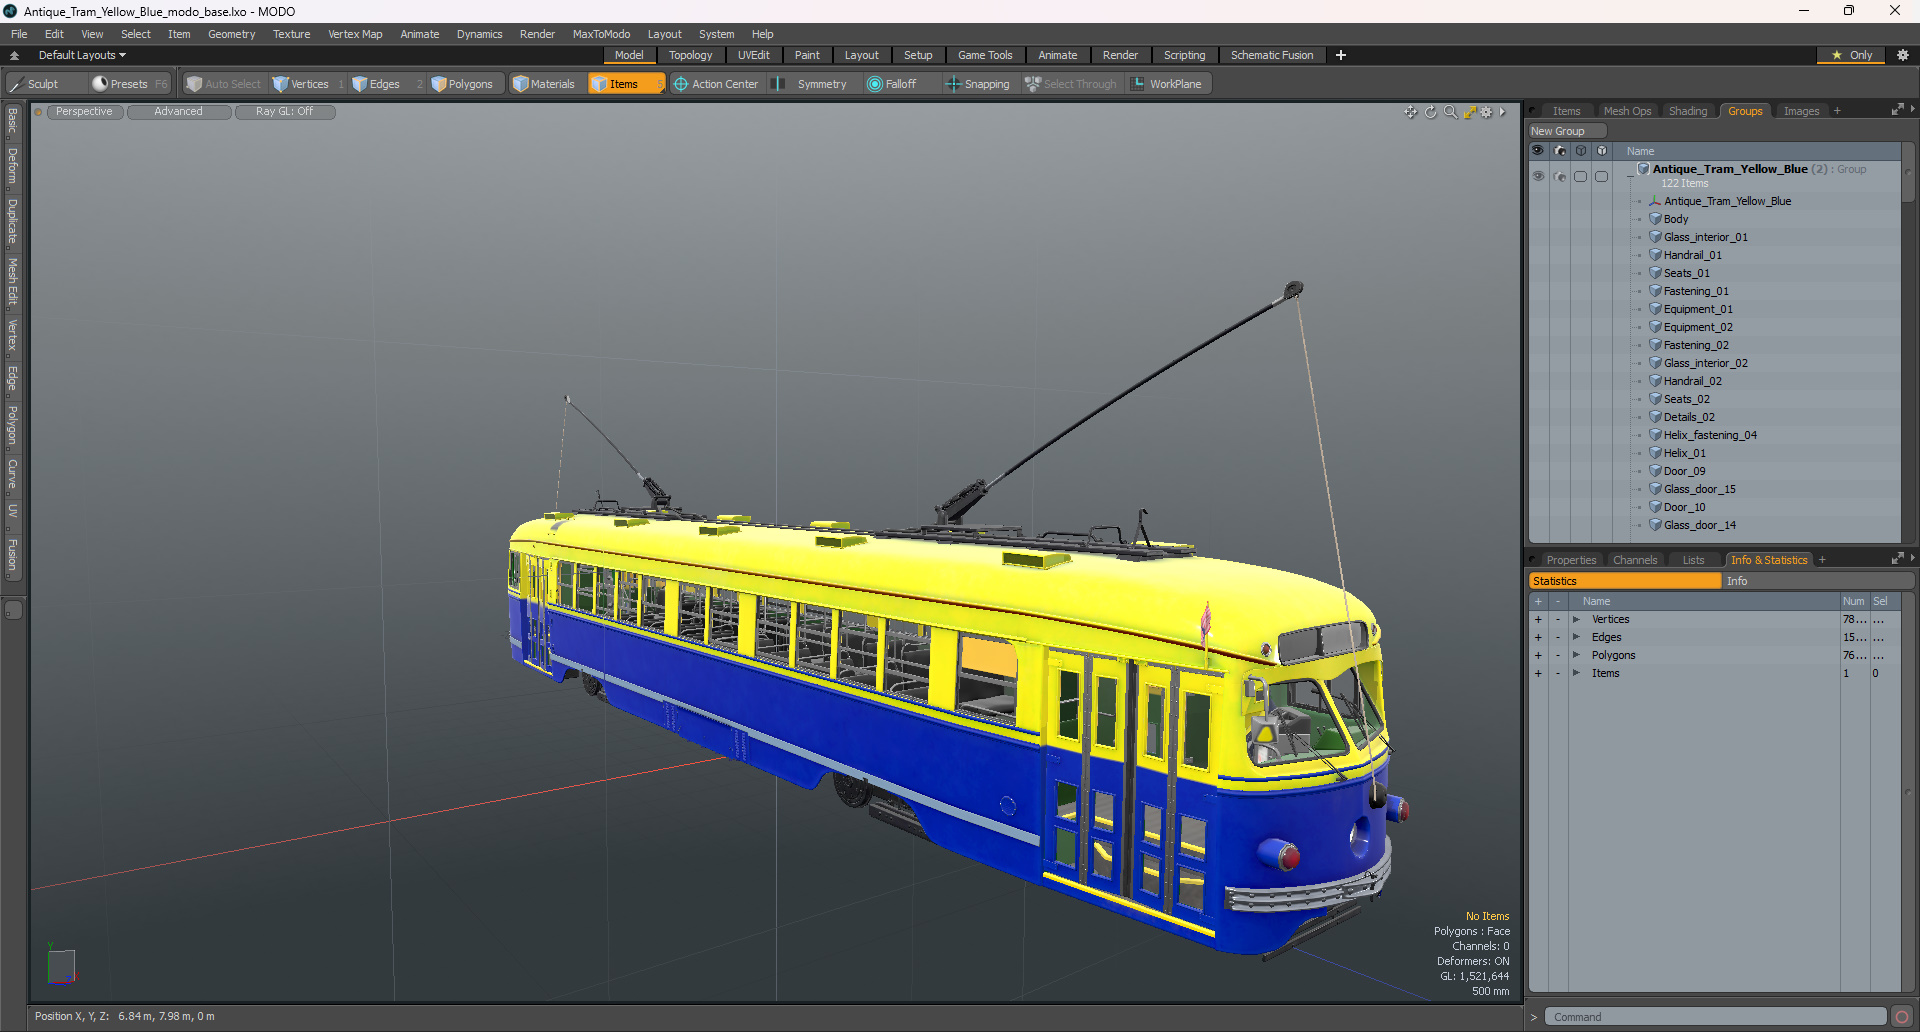Open the viewport options arrow
This screenshot has height=1032, width=1920.
(1502, 112)
